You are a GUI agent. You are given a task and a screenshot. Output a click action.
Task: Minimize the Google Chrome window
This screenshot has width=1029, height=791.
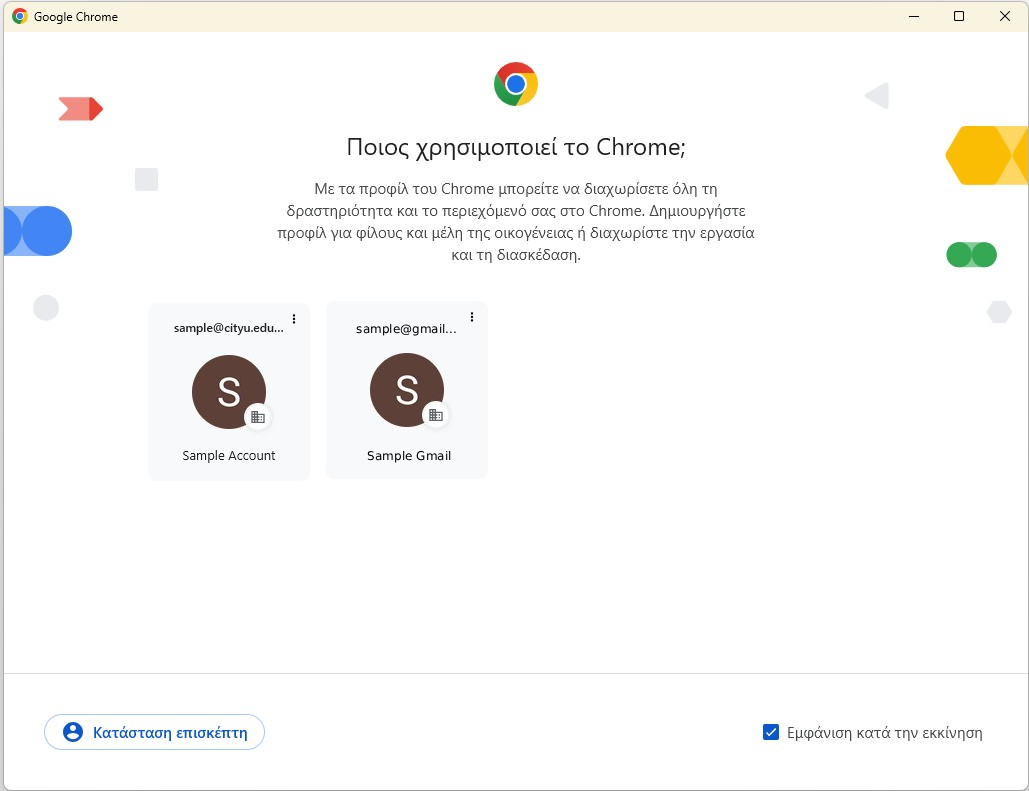(913, 16)
